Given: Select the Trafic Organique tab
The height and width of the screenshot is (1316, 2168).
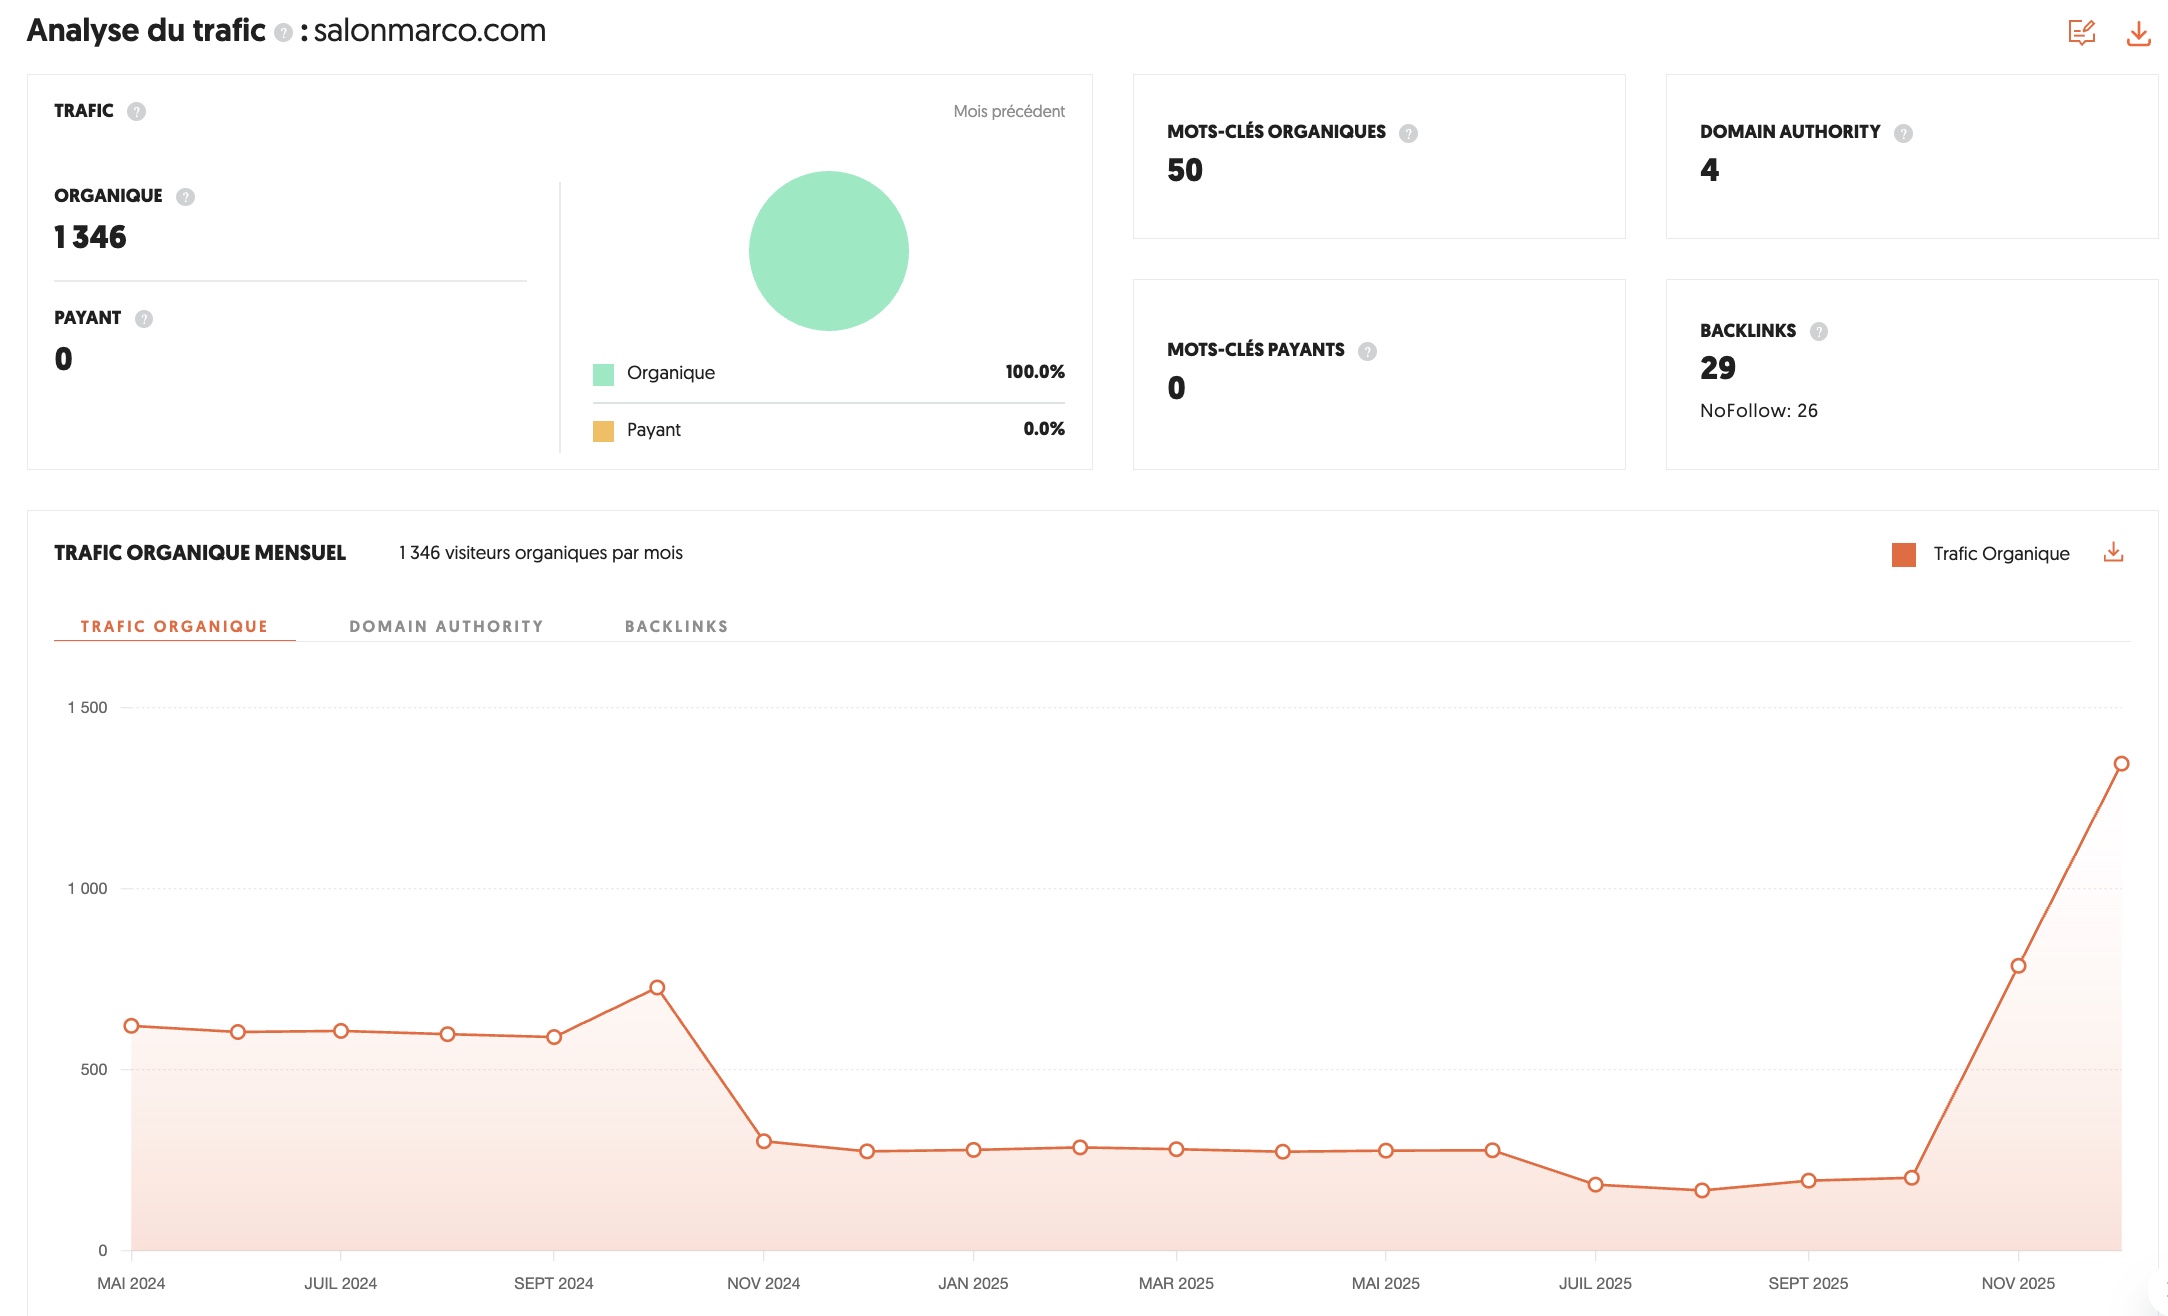Looking at the screenshot, I should point(174,626).
